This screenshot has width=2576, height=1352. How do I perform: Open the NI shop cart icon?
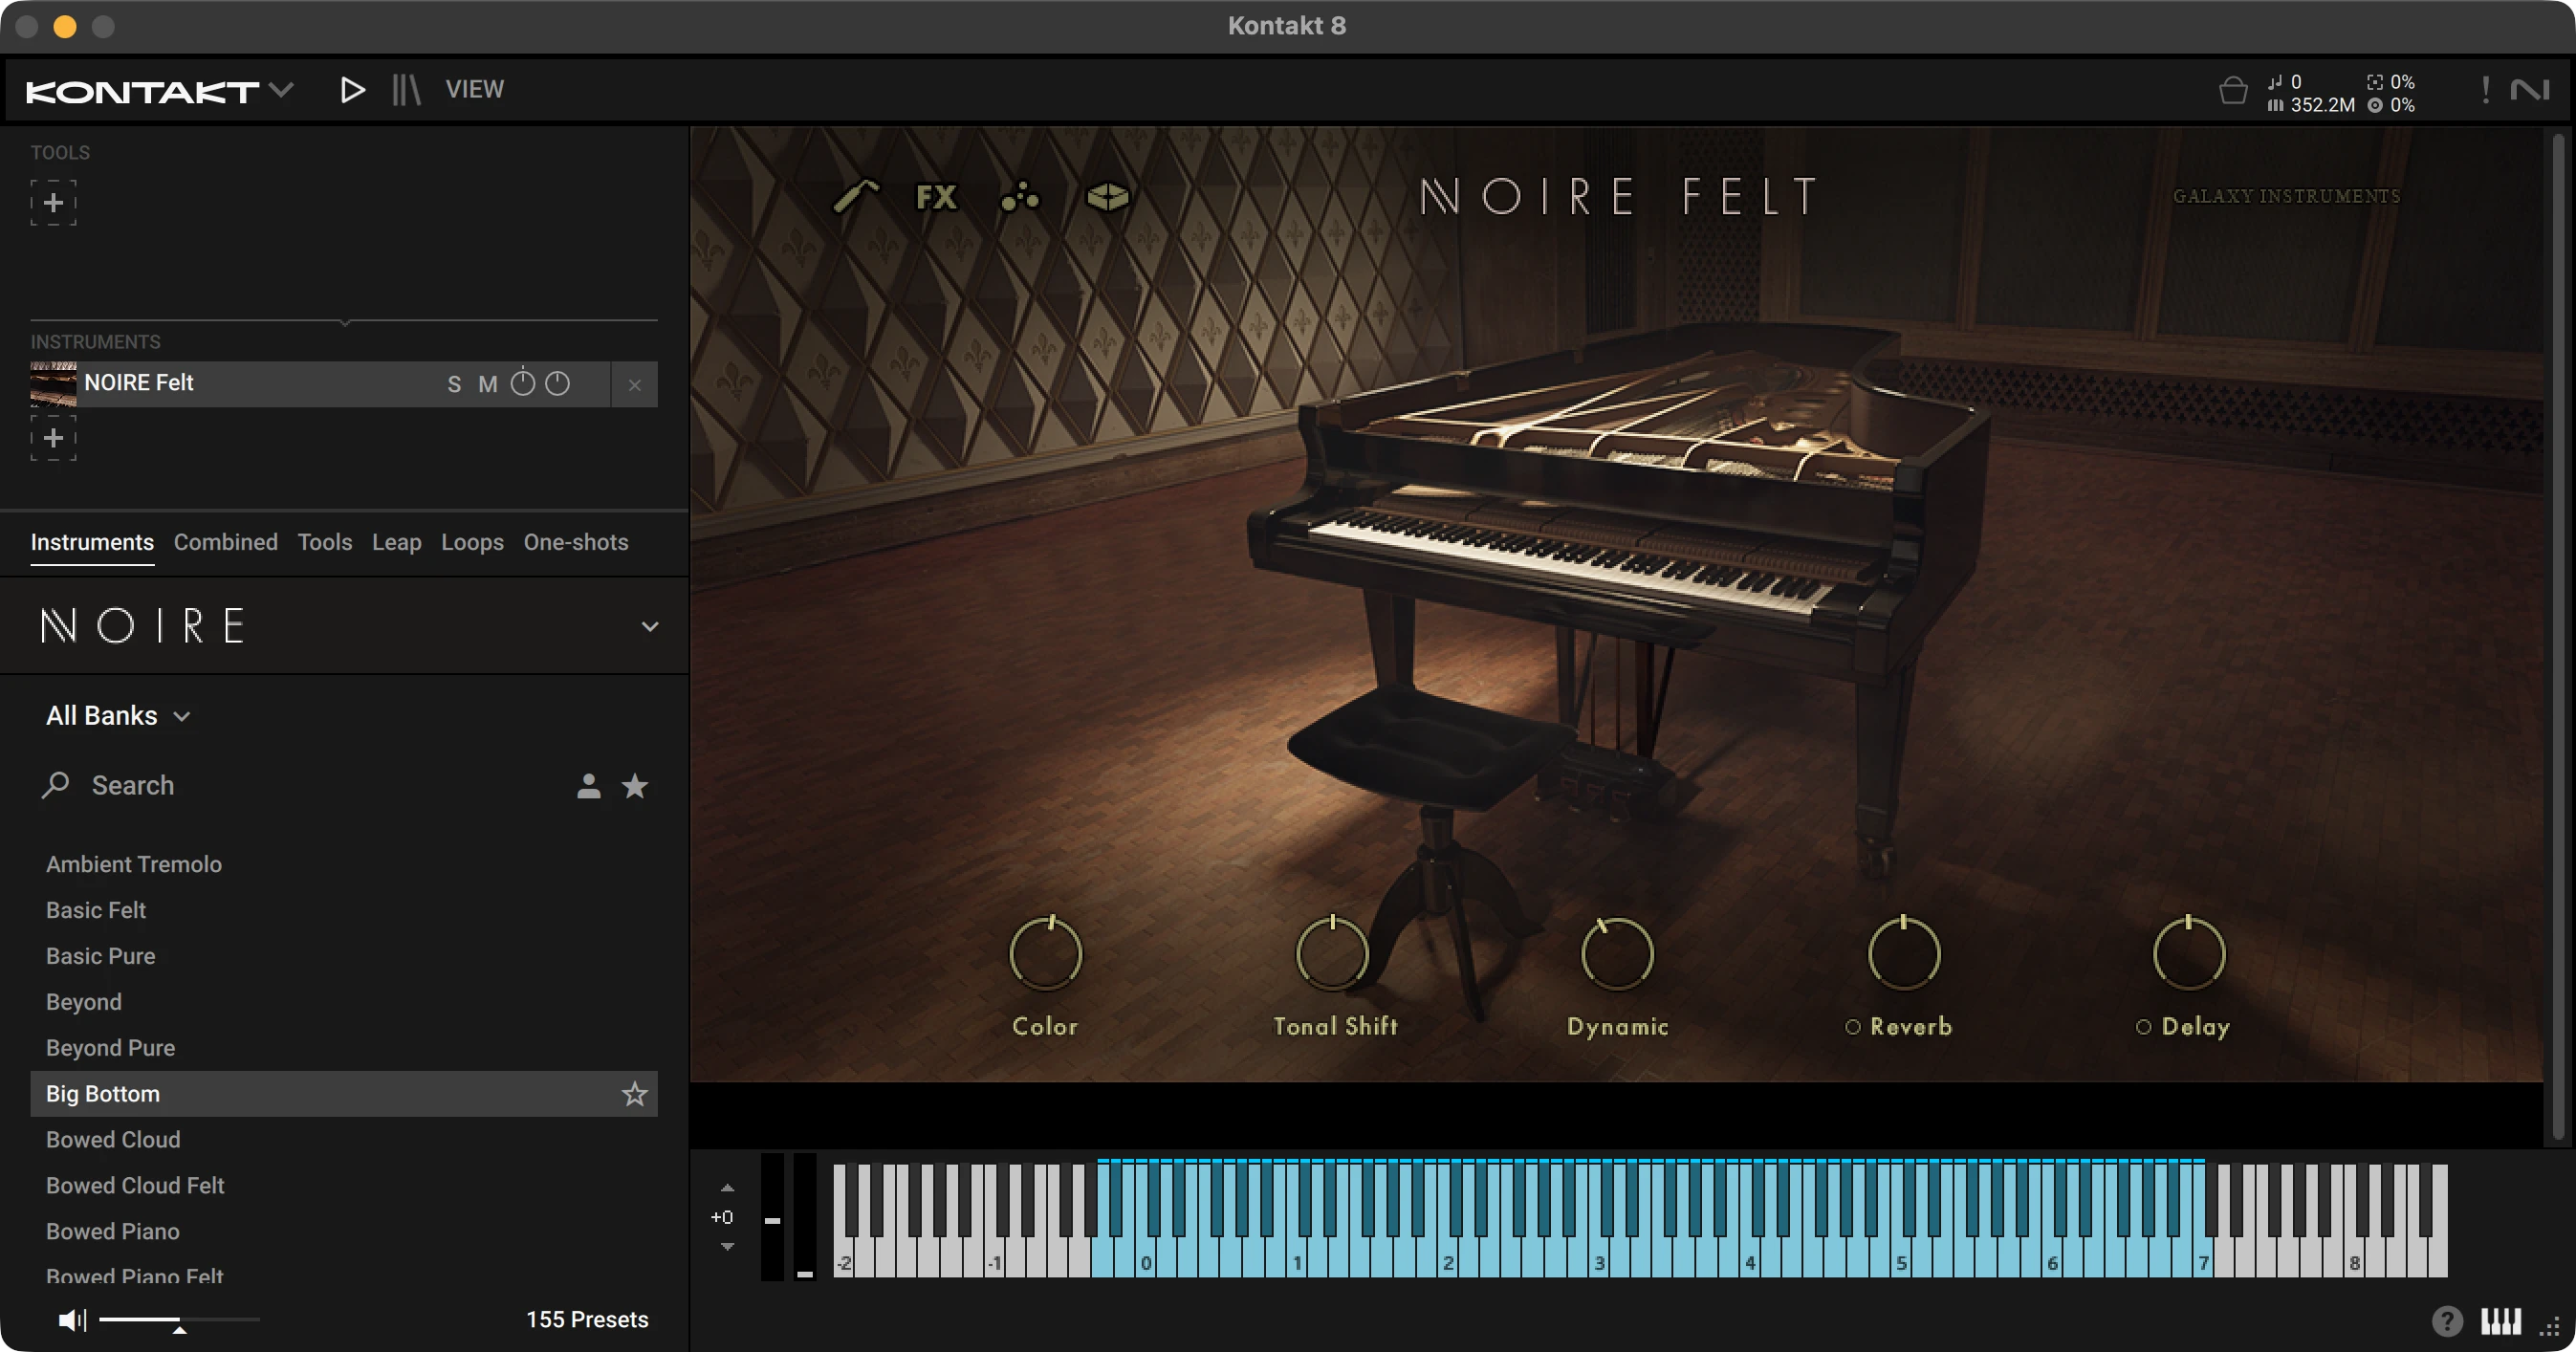(x=2233, y=89)
